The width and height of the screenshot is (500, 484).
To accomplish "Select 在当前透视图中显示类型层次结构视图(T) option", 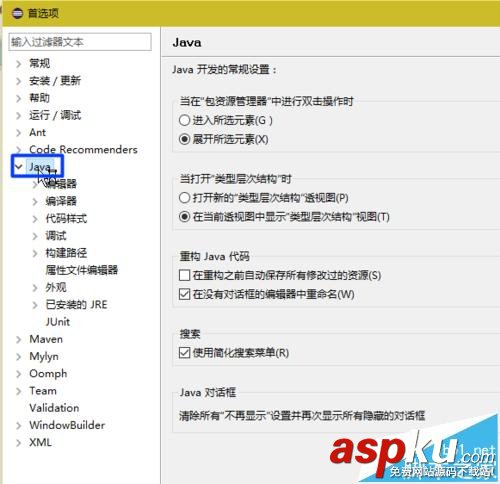I will [x=184, y=217].
